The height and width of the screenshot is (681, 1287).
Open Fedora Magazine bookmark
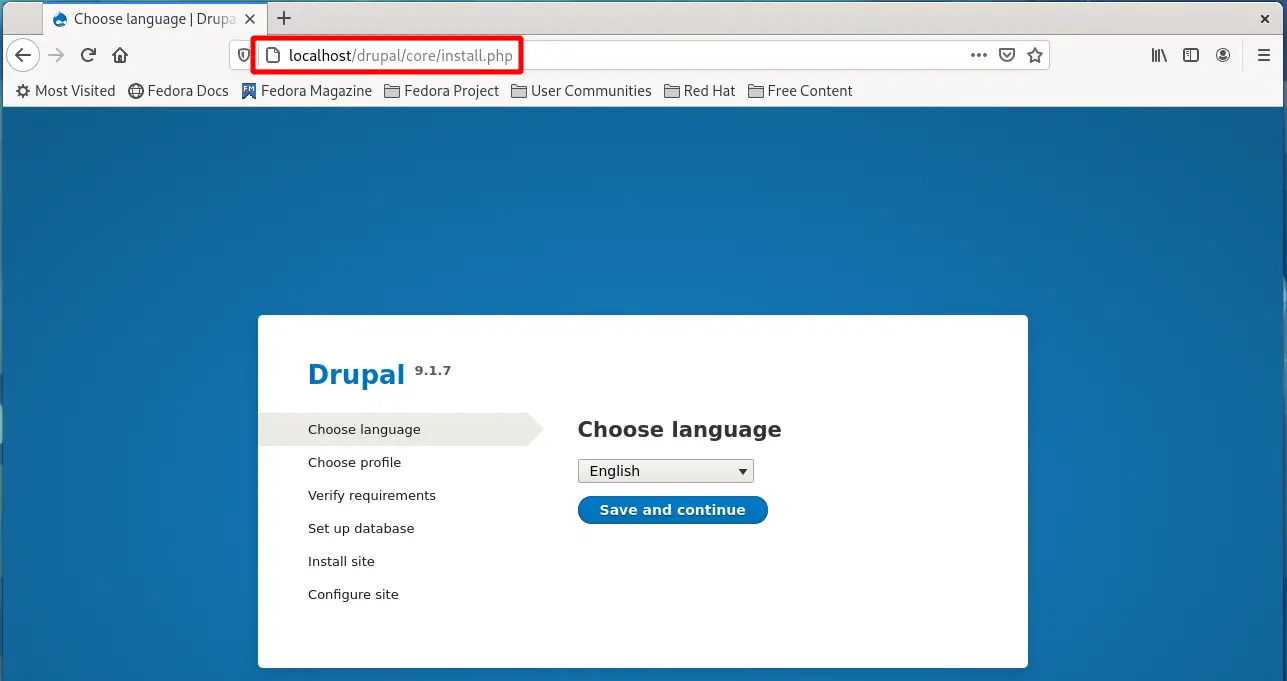coord(307,90)
